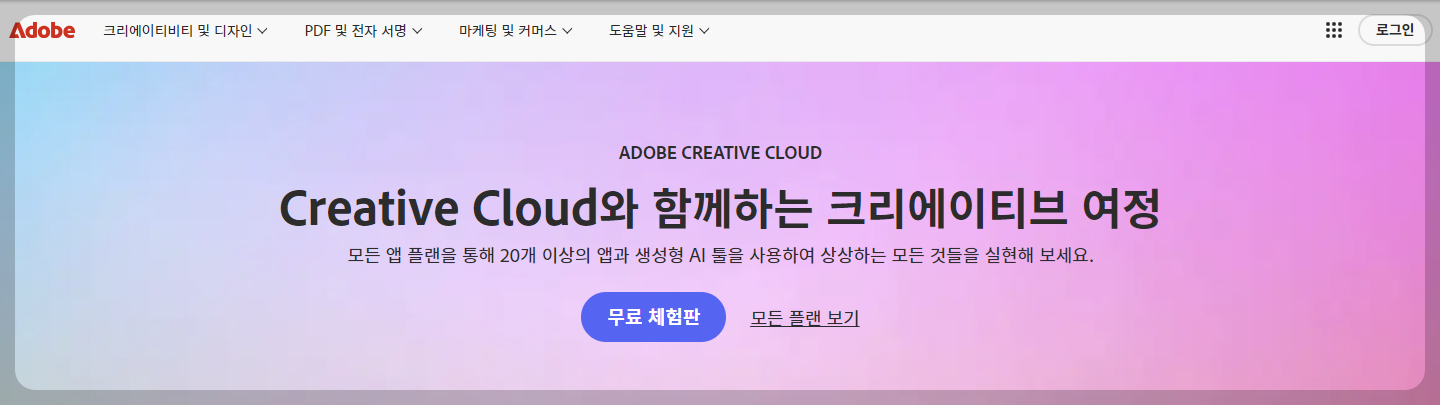Open the 모든 플랜 보기 link

tap(805, 318)
